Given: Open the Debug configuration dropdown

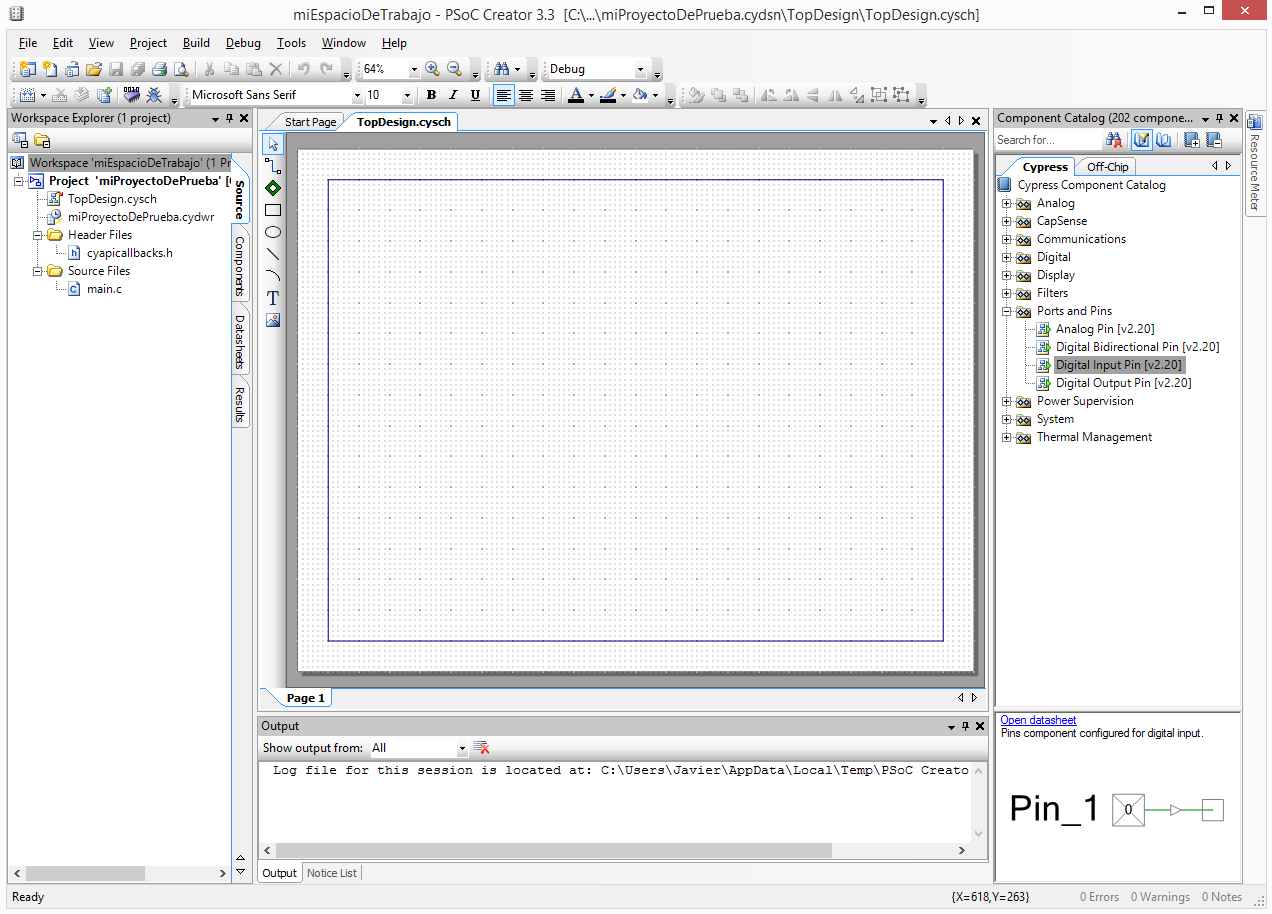Looking at the screenshot, I should (640, 70).
